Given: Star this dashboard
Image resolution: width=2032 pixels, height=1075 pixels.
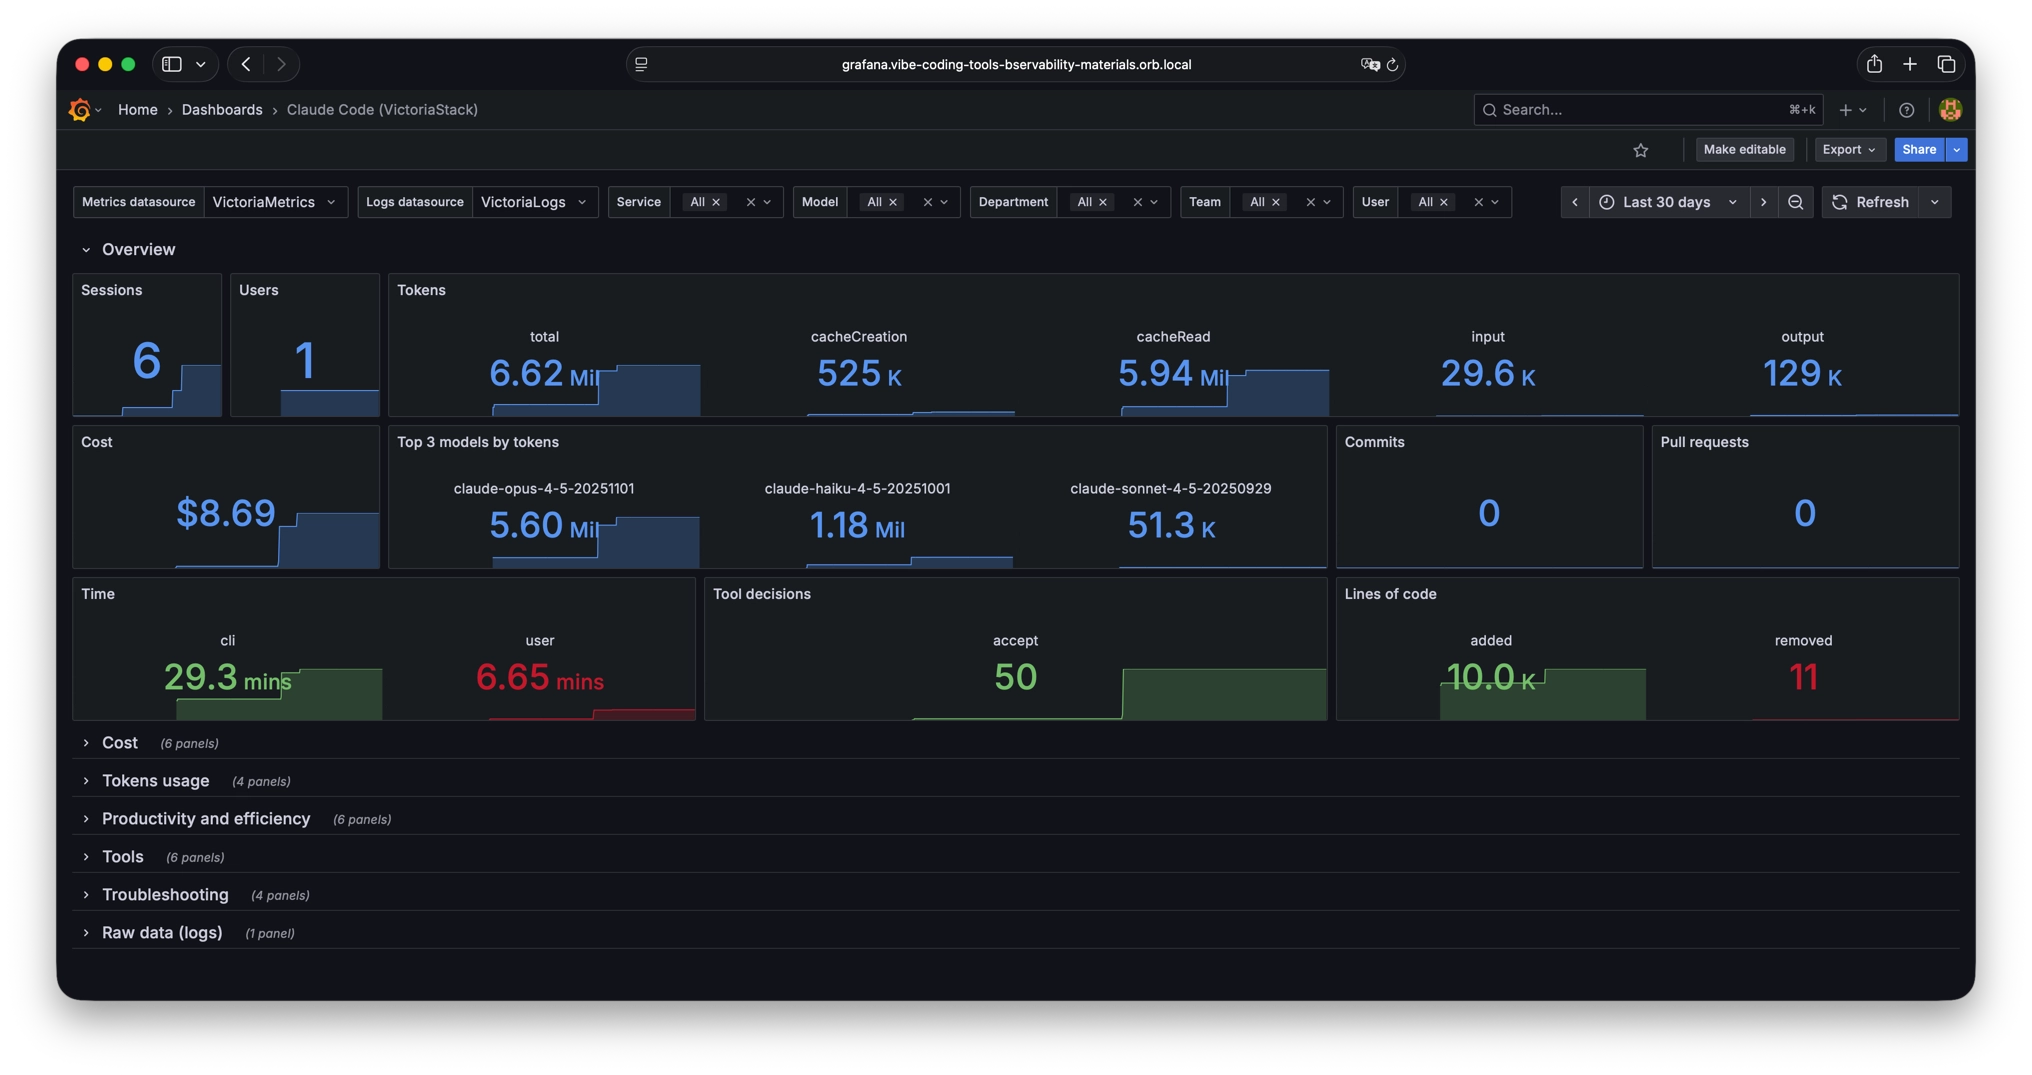Looking at the screenshot, I should pyautogui.click(x=1640, y=150).
